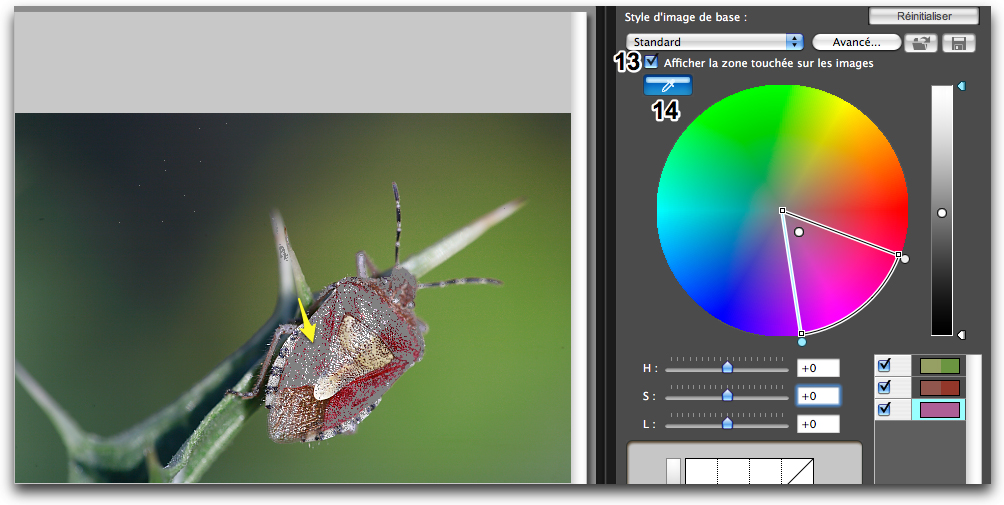Save picture style with floppy disk icon
Viewport: 1004px width, 505px height.
959,43
